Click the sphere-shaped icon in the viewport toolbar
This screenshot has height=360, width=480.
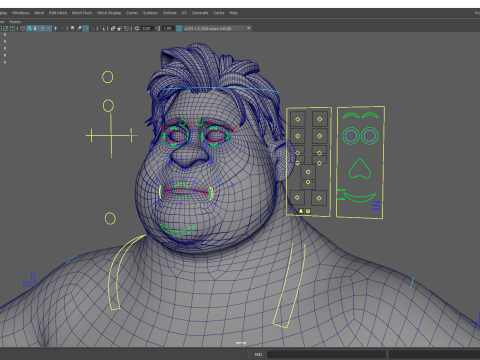72,28
